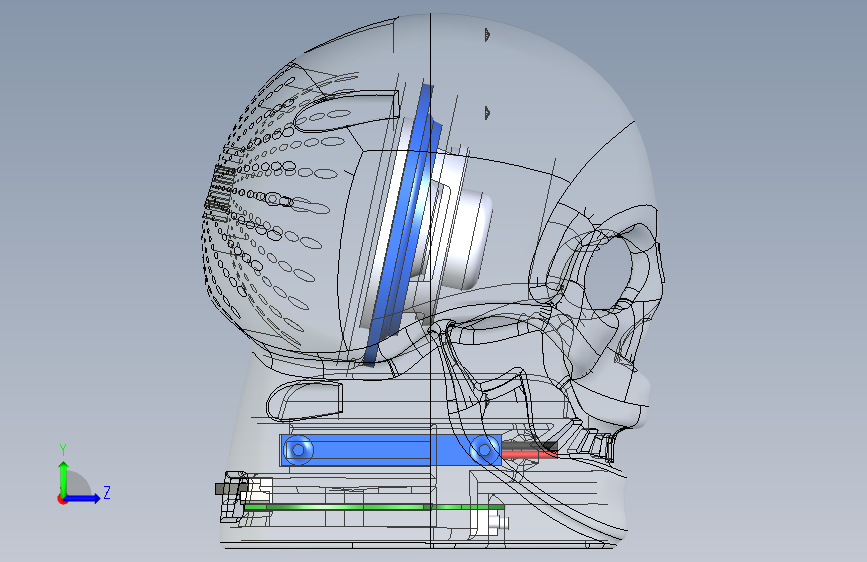867x562 pixels.
Task: Select the green circuit board strip in the base
Action: click(374, 507)
